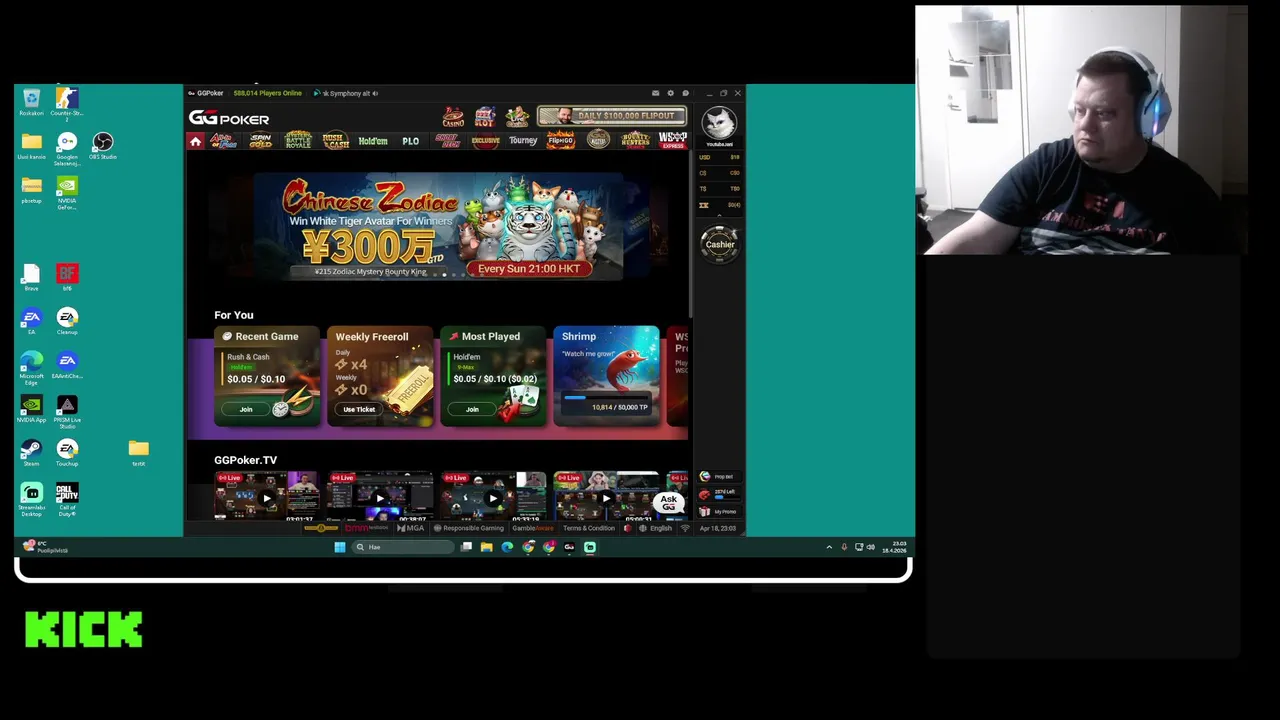Viewport: 1280px width, 720px height.
Task: Select the Hold'em tab
Action: [373, 141]
